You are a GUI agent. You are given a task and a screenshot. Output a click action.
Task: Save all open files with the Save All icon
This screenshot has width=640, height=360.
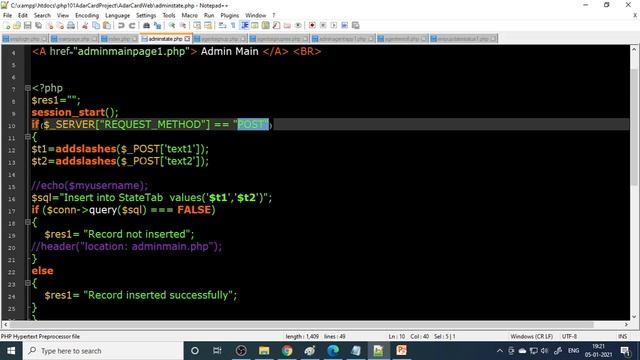(38, 25)
